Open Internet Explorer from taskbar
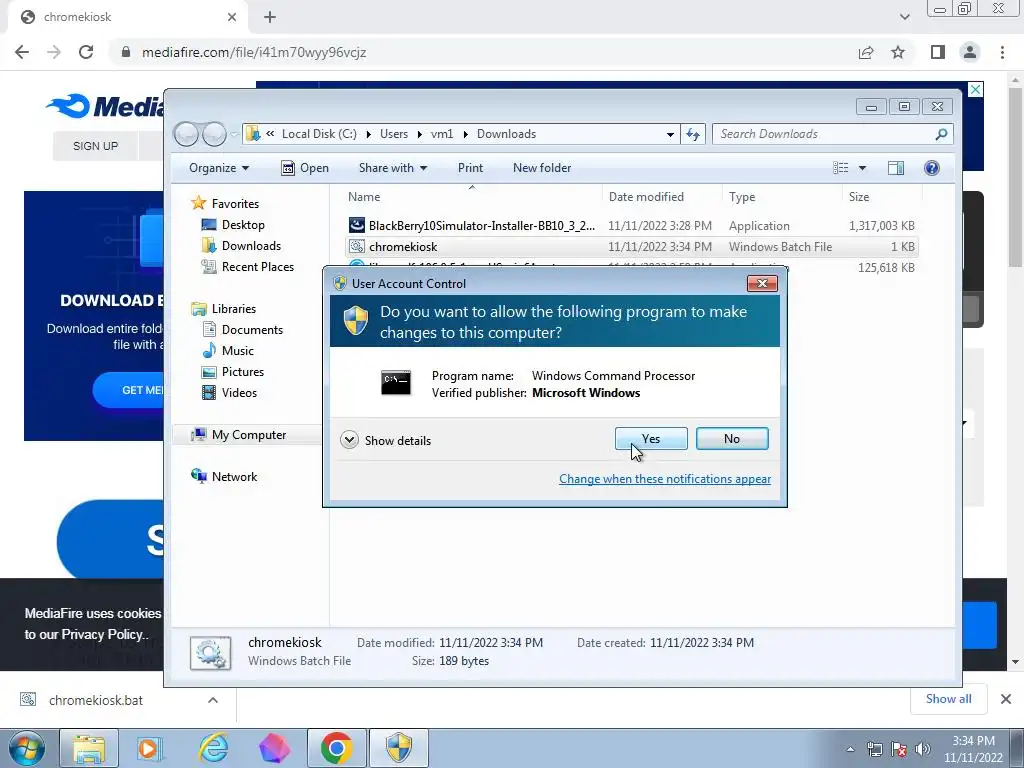This screenshot has height=768, width=1024. (213, 748)
